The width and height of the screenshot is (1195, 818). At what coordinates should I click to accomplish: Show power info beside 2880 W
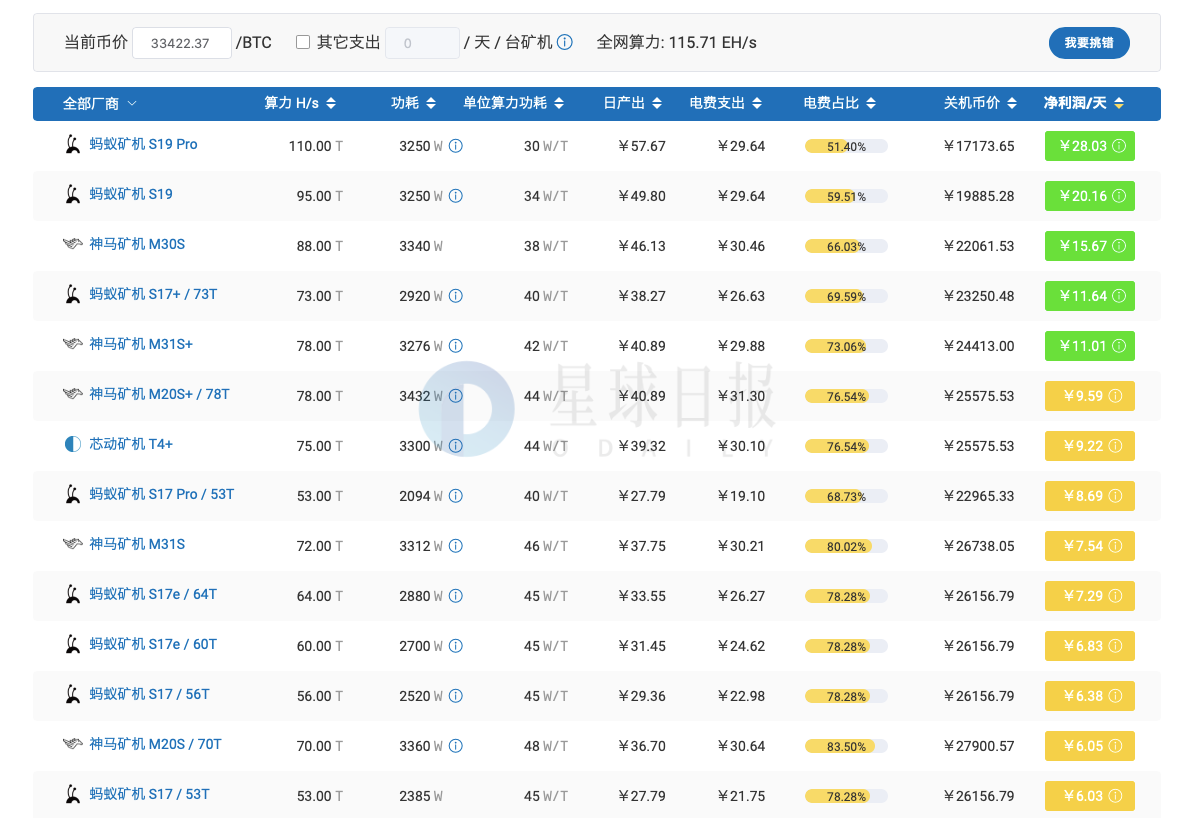coord(456,595)
